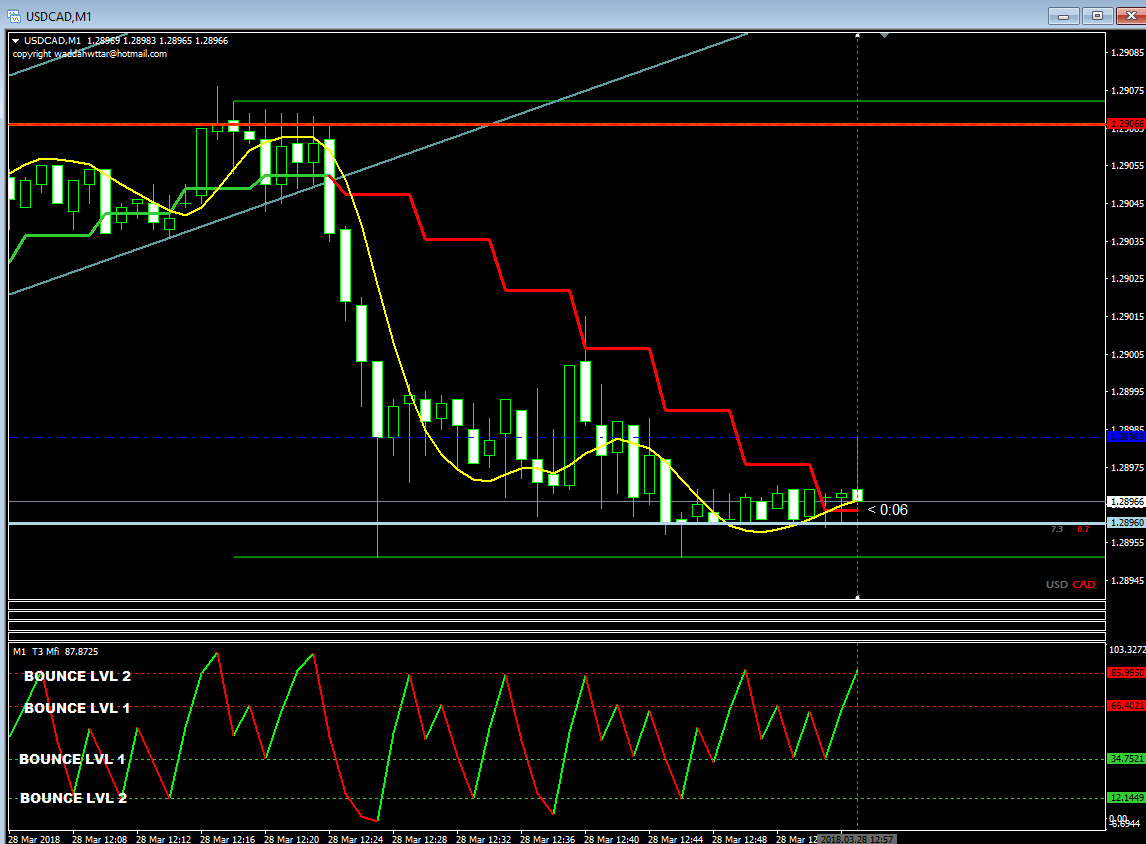The image size is (1146, 844).
Task: Click the USDCAD chart window icon
Action: pyautogui.click(x=14, y=15)
